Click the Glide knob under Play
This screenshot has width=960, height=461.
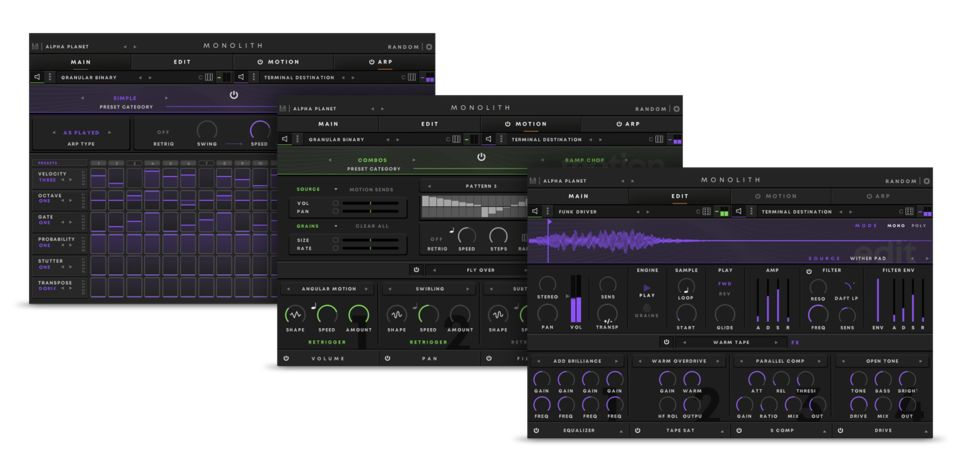[x=725, y=313]
